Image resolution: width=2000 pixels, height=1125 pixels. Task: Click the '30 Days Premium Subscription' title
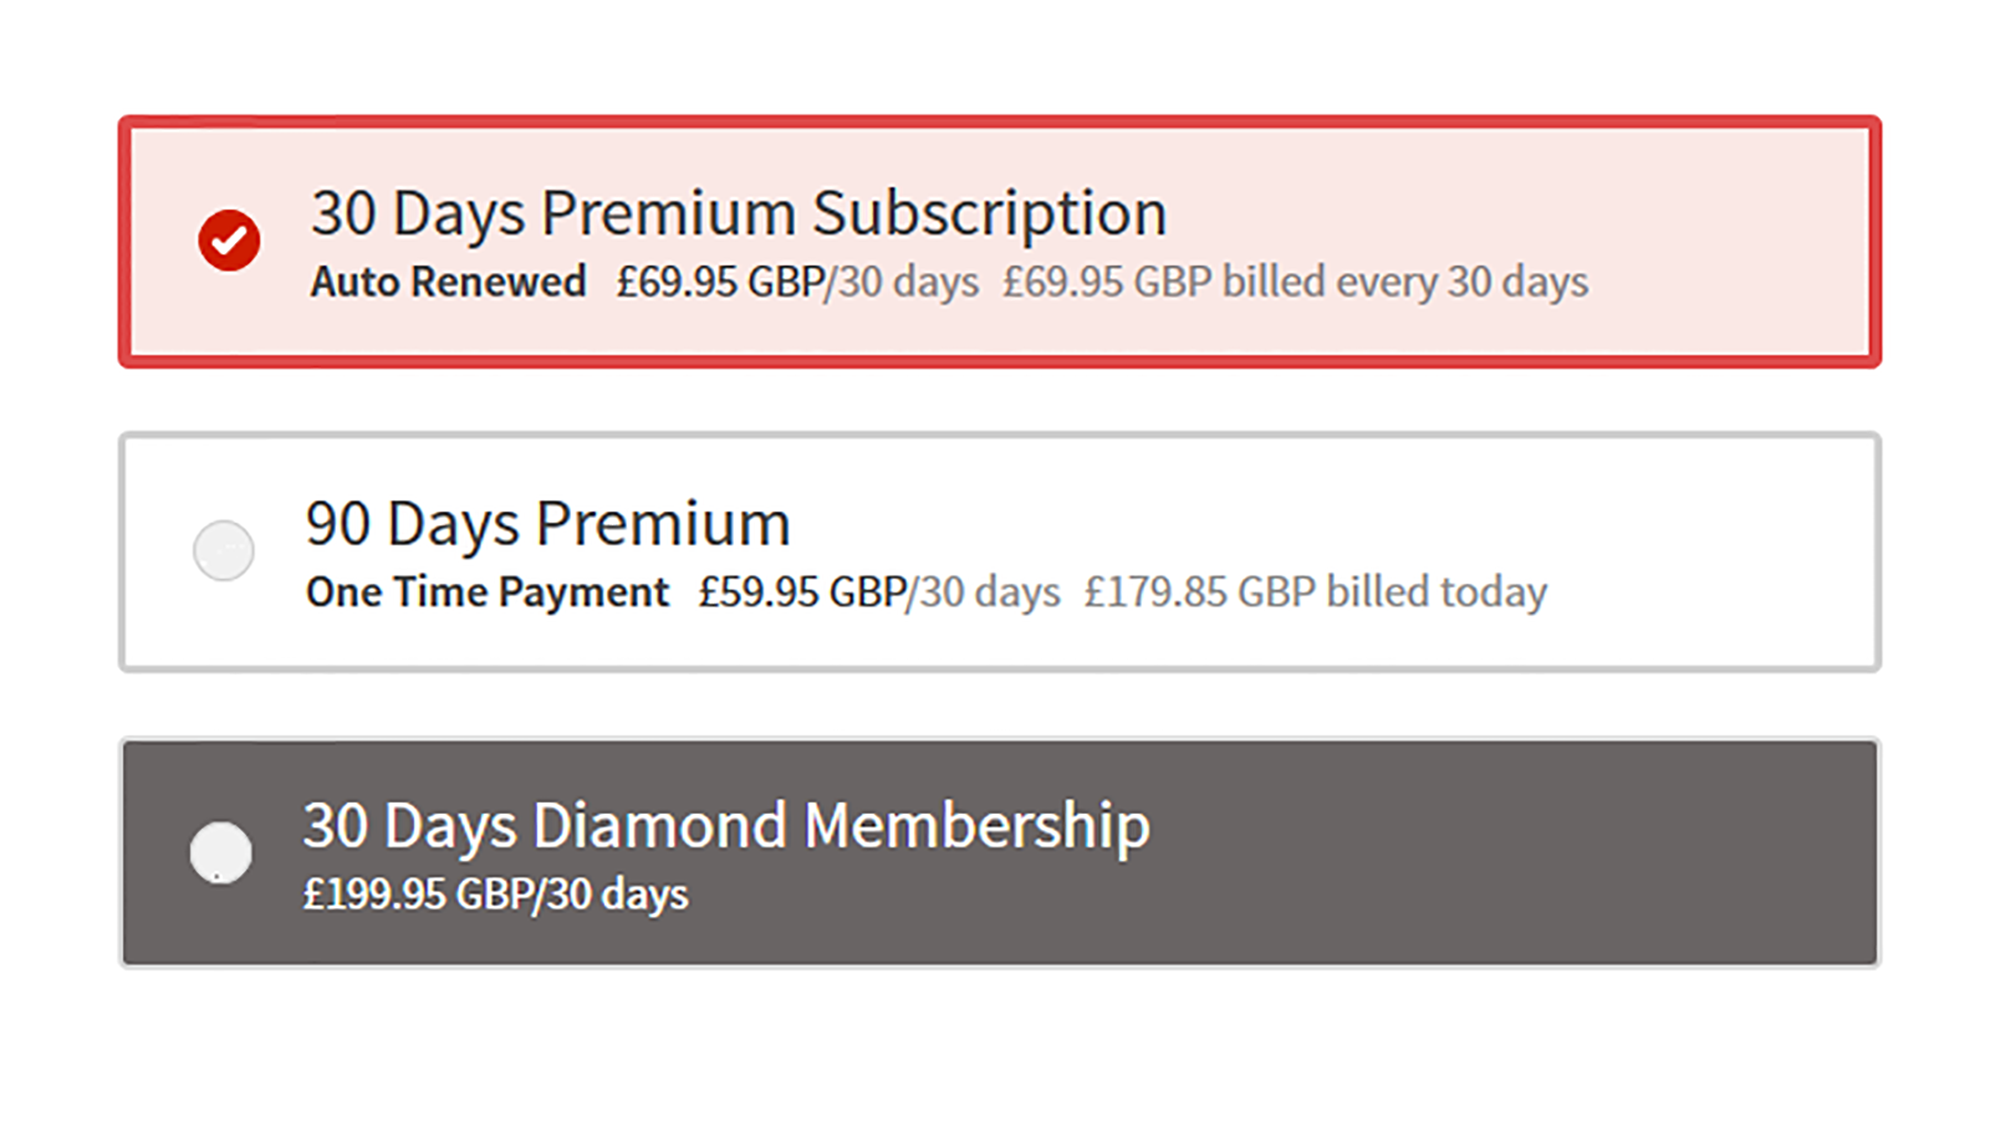[x=739, y=213]
